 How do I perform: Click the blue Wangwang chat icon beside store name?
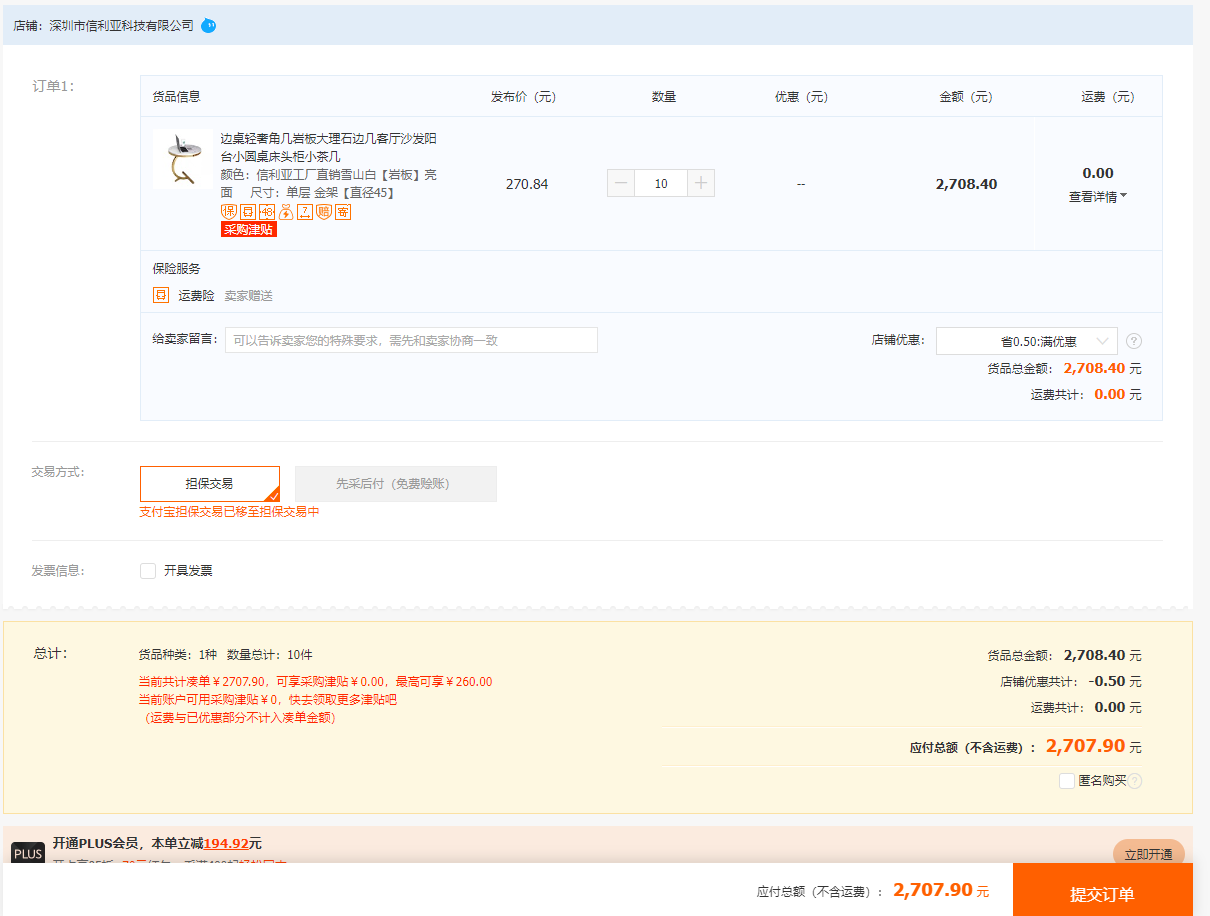[208, 25]
